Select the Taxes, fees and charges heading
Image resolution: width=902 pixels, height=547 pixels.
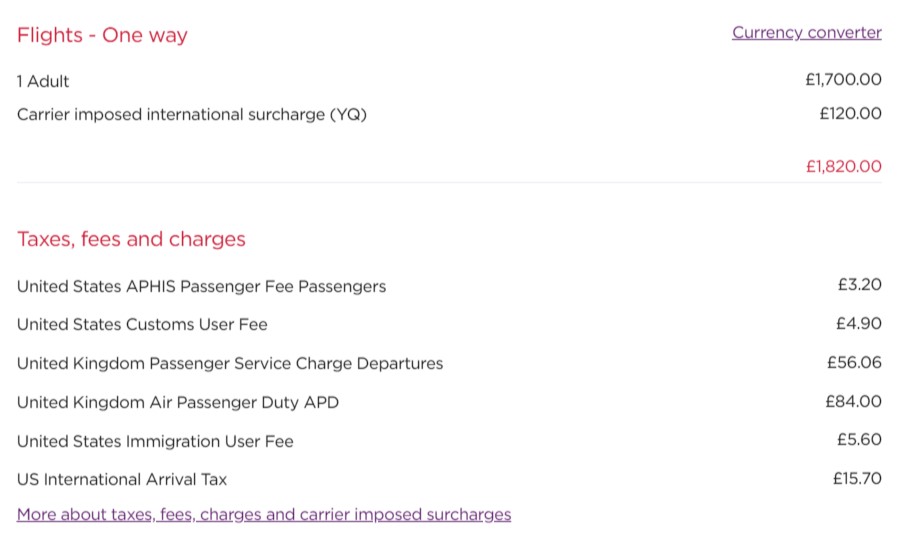131,239
